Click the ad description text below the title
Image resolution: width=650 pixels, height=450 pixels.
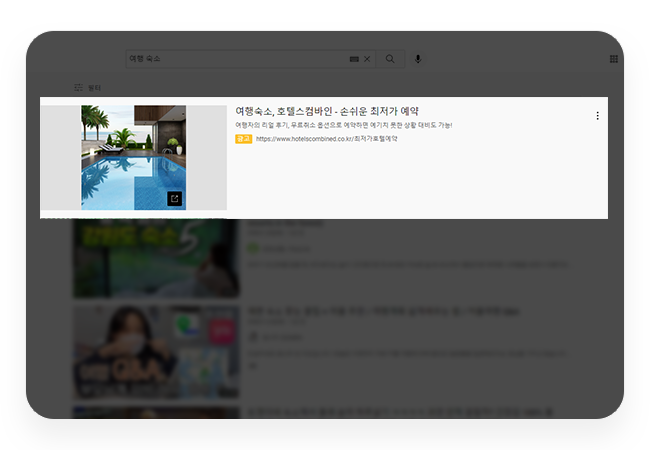coord(343,125)
